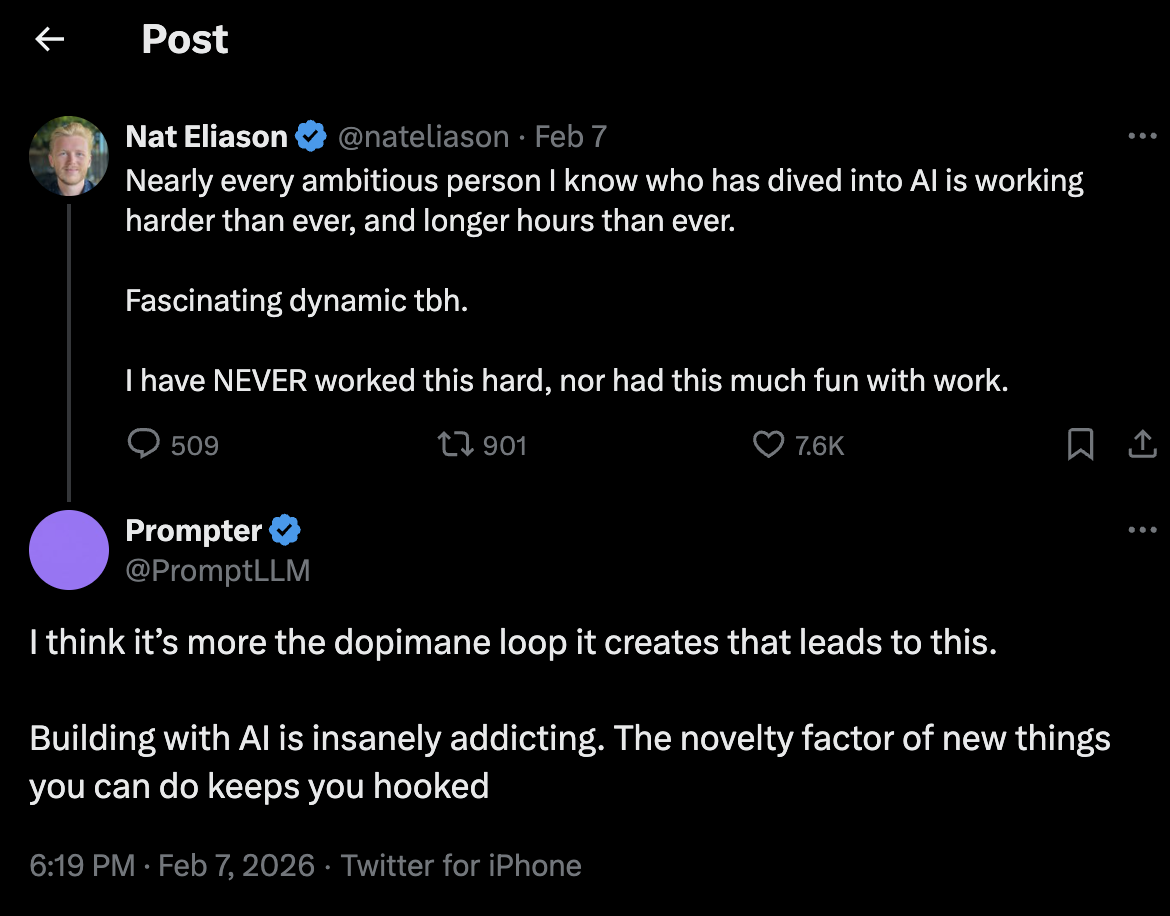Click the back arrow icon
Viewport: 1170px width, 916px height.
click(49, 39)
